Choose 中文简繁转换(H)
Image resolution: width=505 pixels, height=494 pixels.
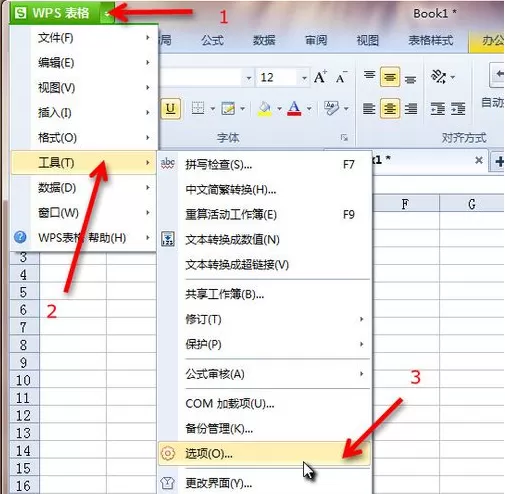265,190
